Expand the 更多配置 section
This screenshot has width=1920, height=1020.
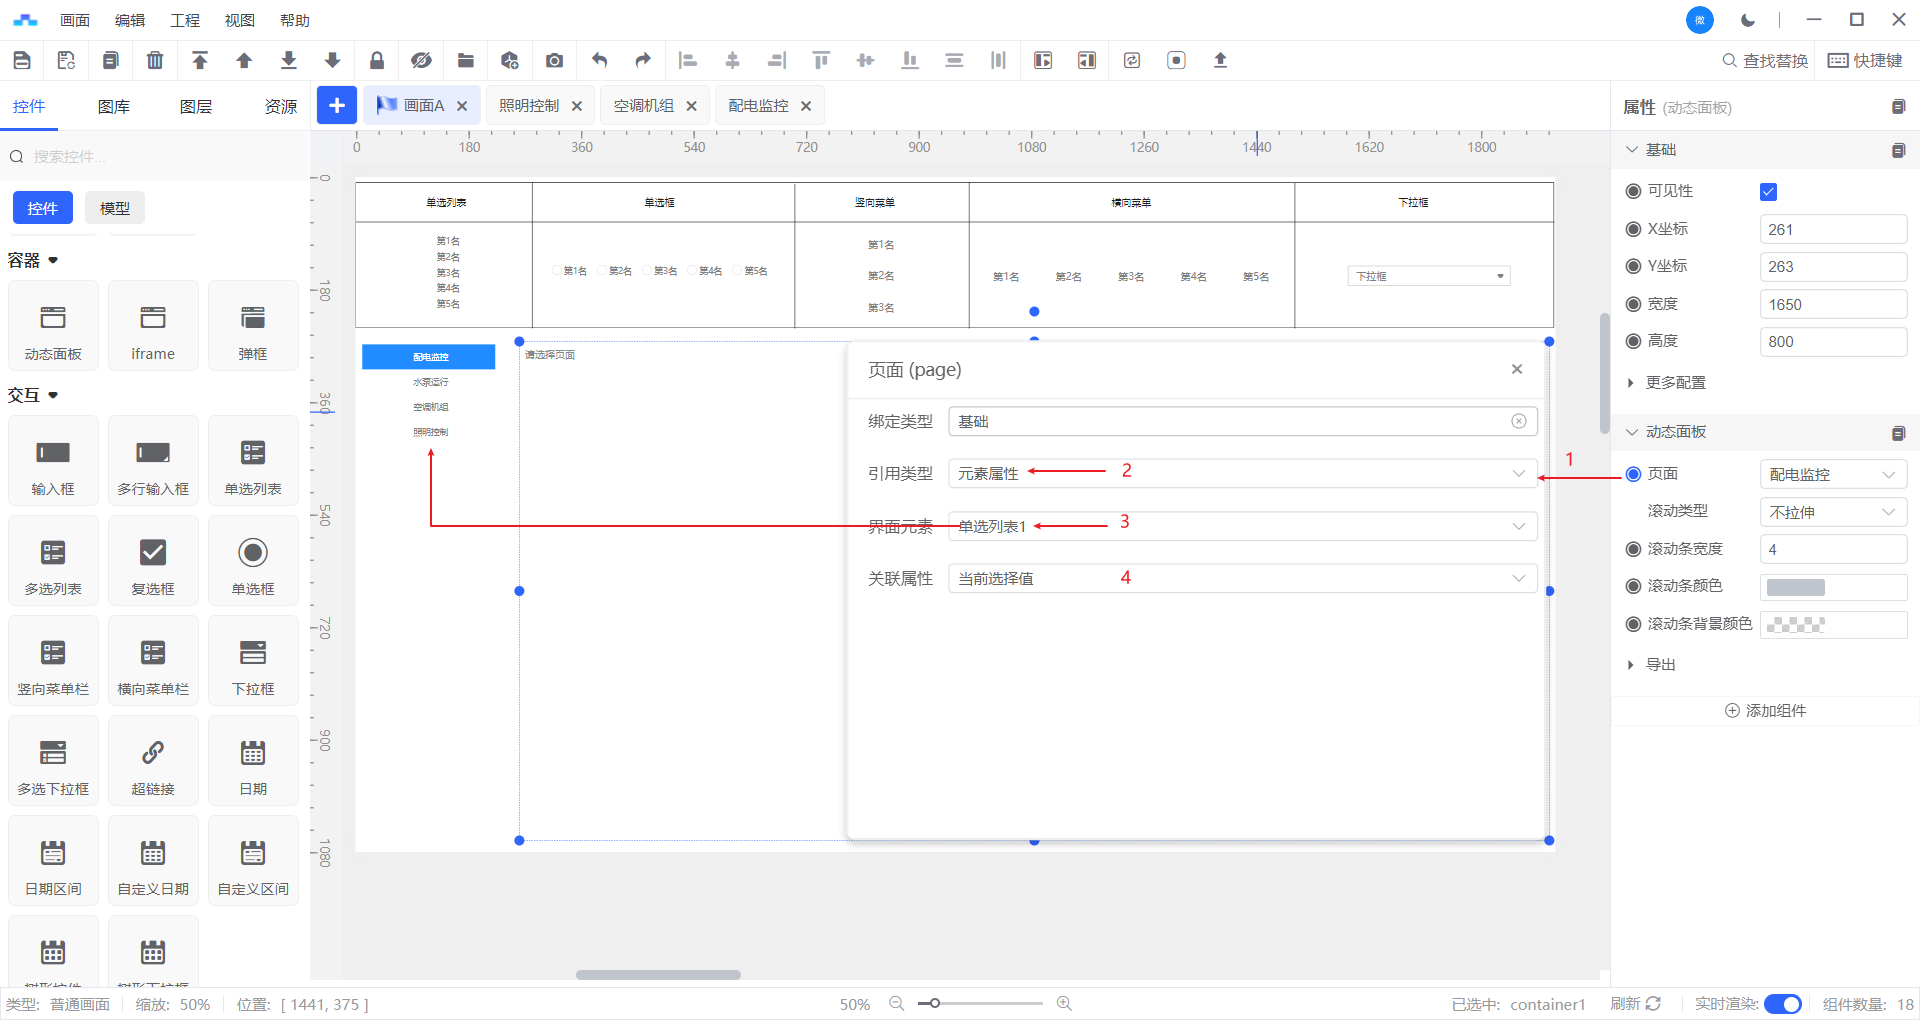(1675, 383)
